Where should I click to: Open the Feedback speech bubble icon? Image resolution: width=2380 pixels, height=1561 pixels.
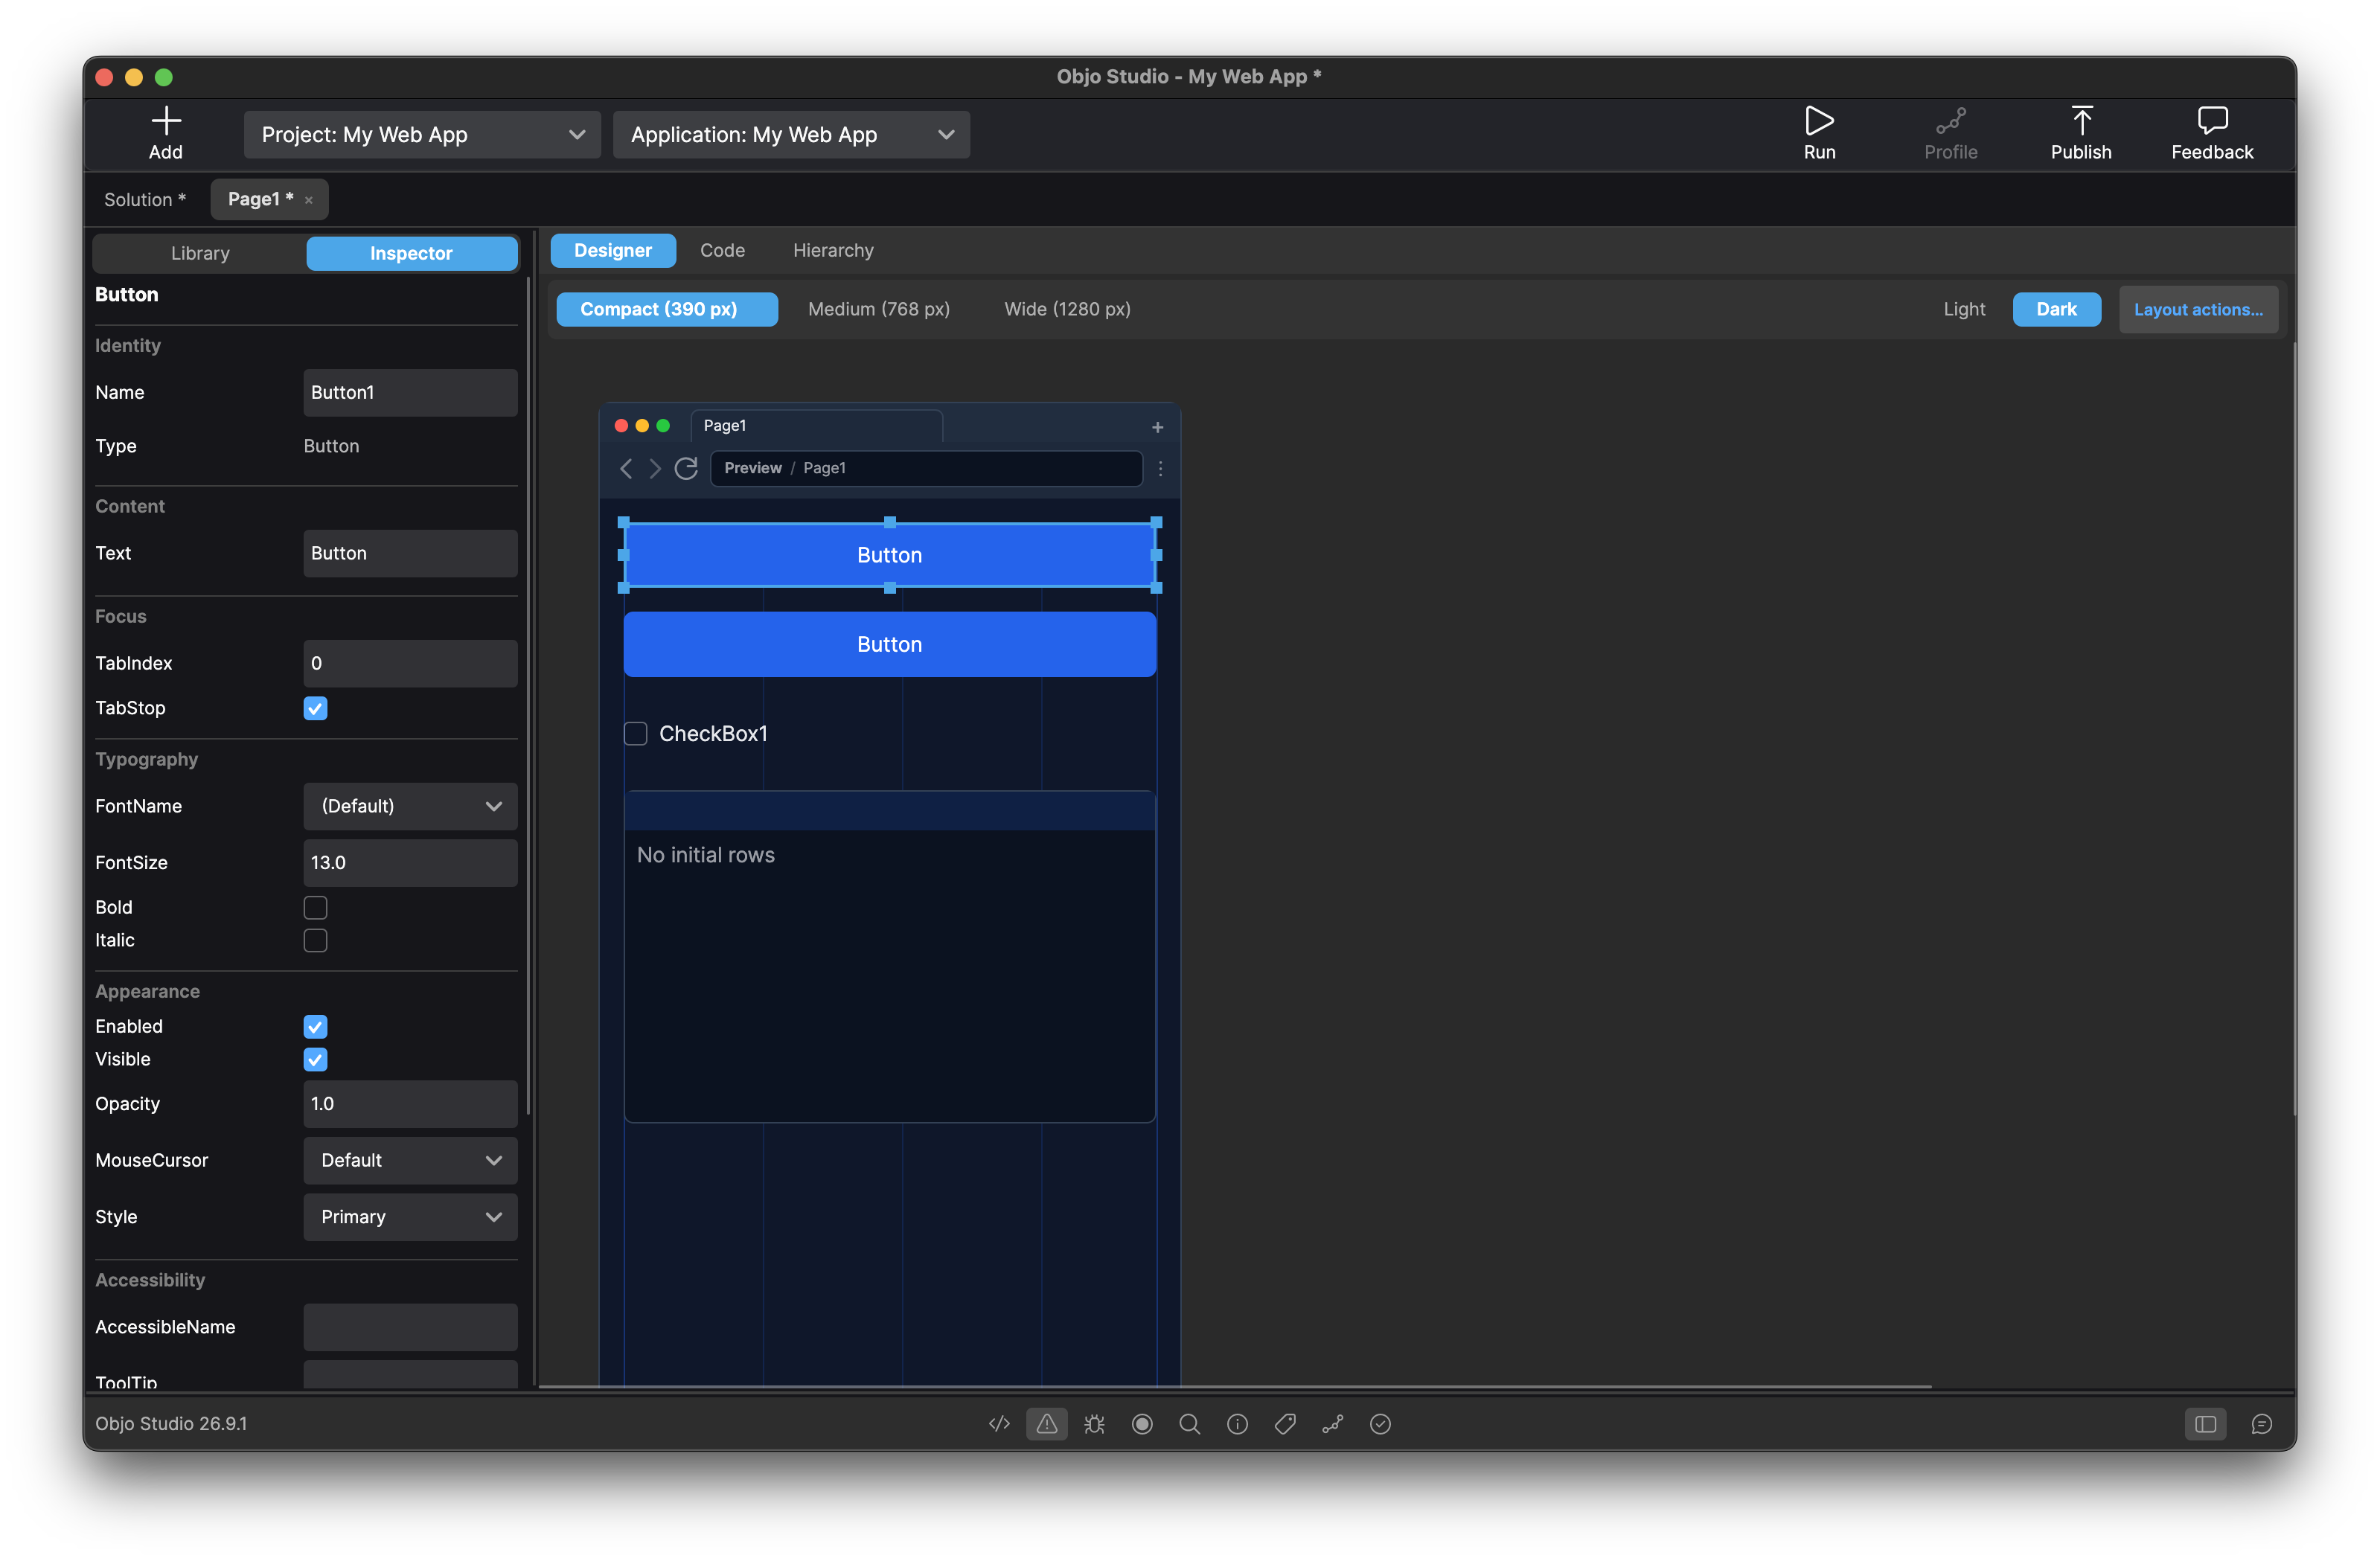[x=2212, y=121]
